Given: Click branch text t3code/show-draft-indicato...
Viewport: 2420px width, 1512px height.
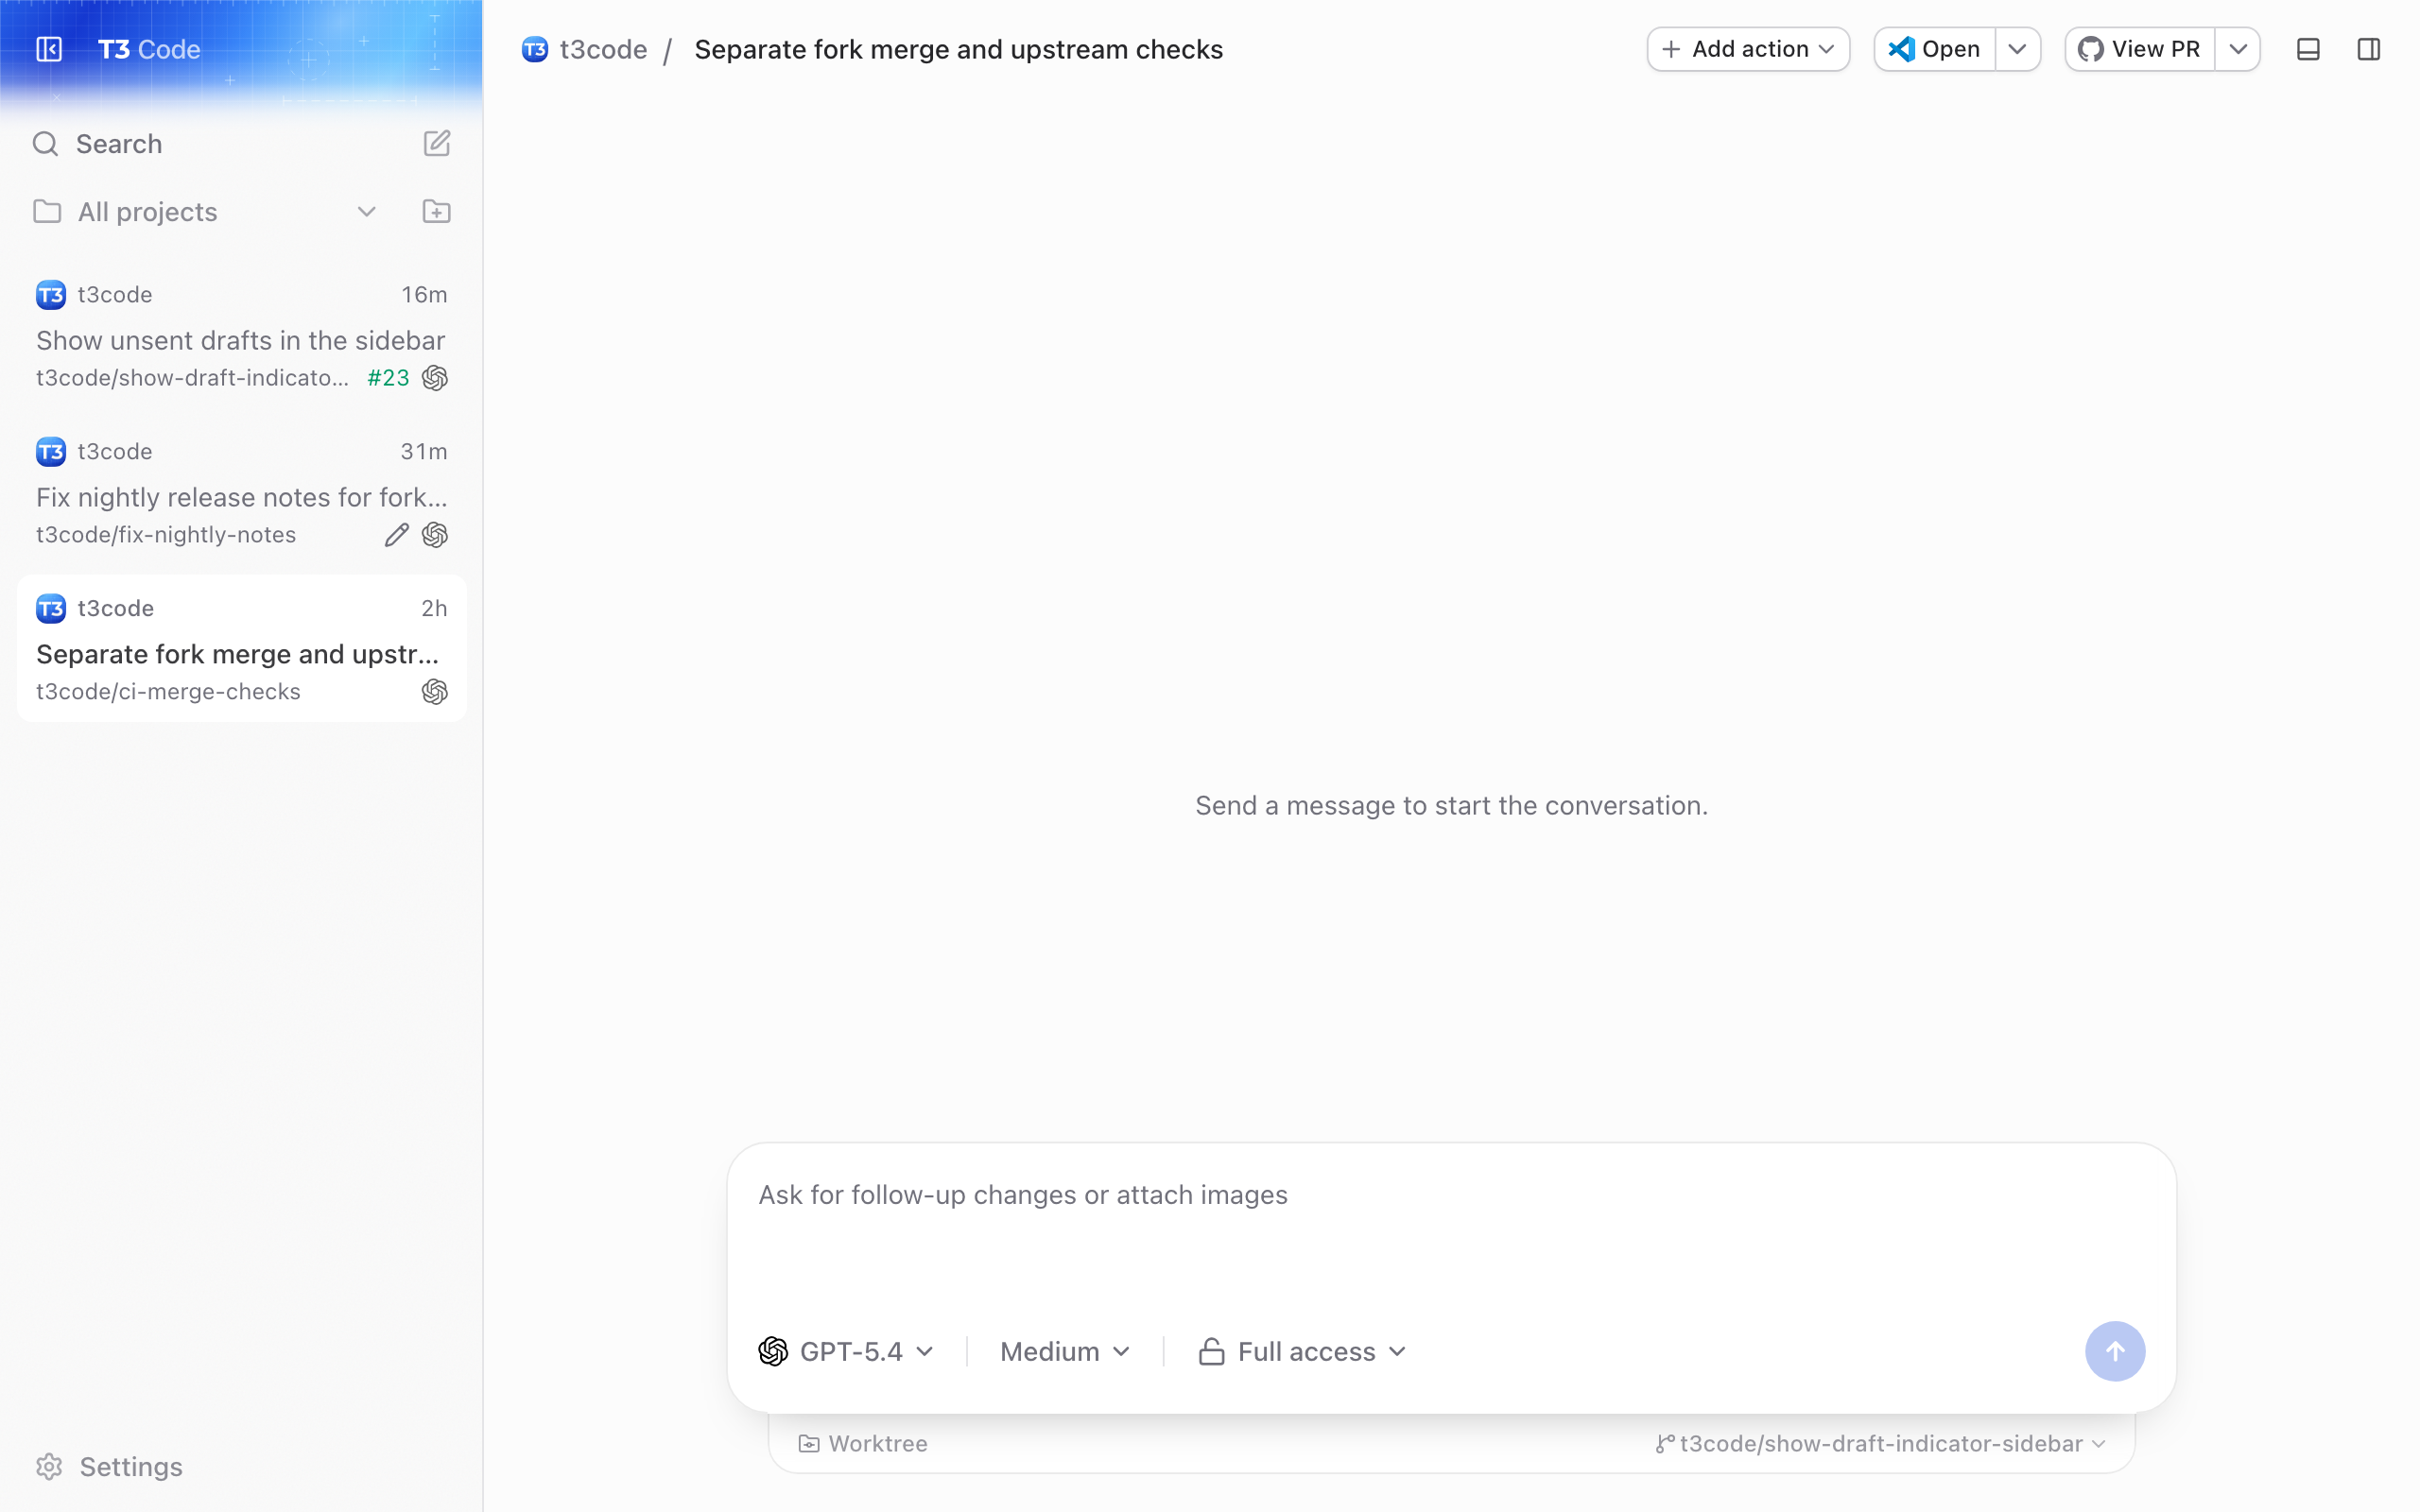Looking at the screenshot, I should tap(193, 378).
